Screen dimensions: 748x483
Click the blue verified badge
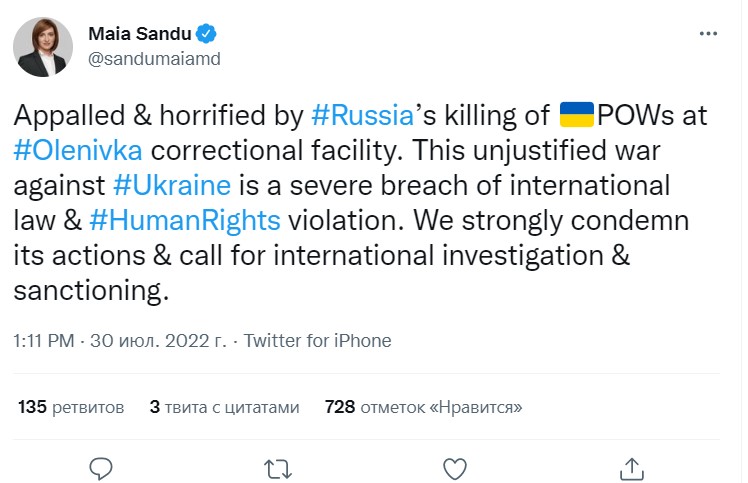coord(206,33)
